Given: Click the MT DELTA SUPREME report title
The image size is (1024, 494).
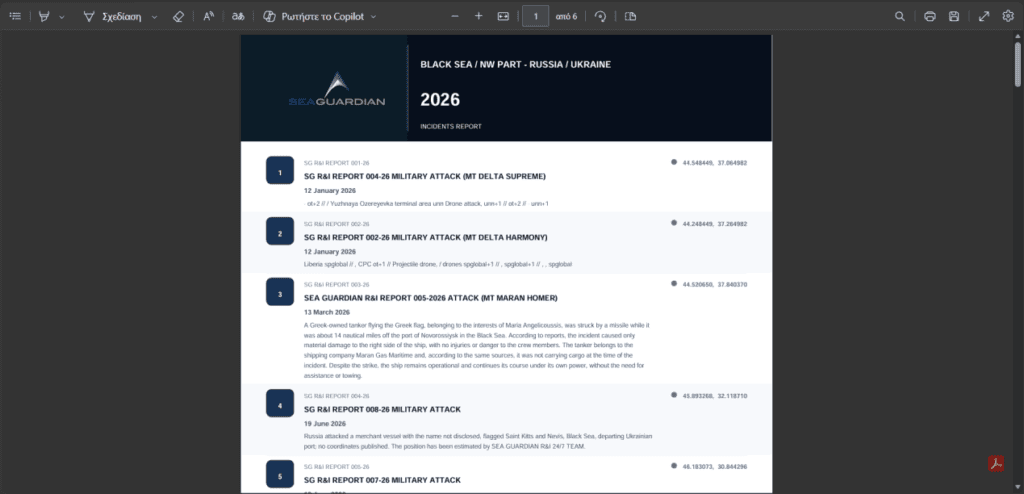Looking at the screenshot, I should pyautogui.click(x=424, y=176).
